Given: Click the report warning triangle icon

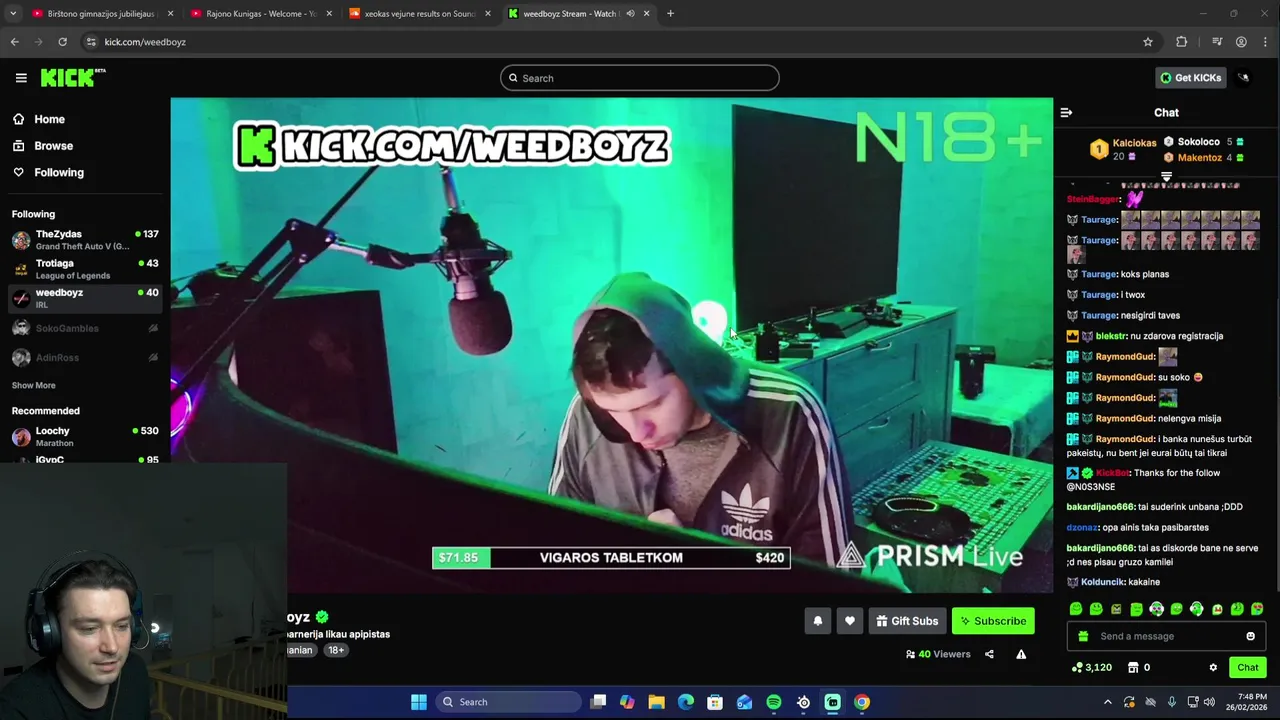Looking at the screenshot, I should coord(1021,654).
